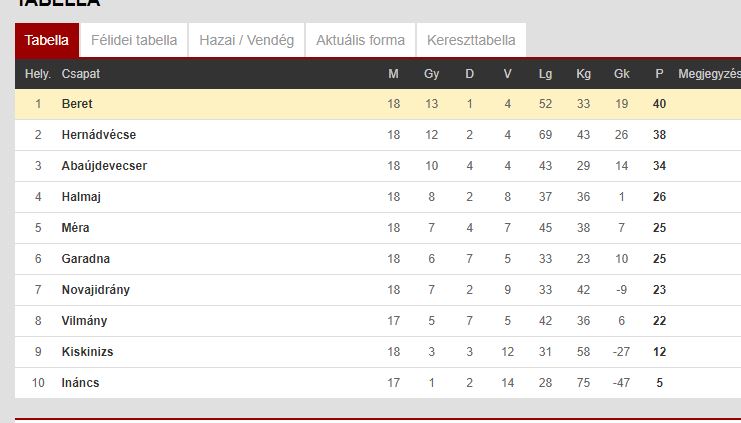This screenshot has height=423, width=741.
Task: Click the P points column header
Action: point(659,74)
